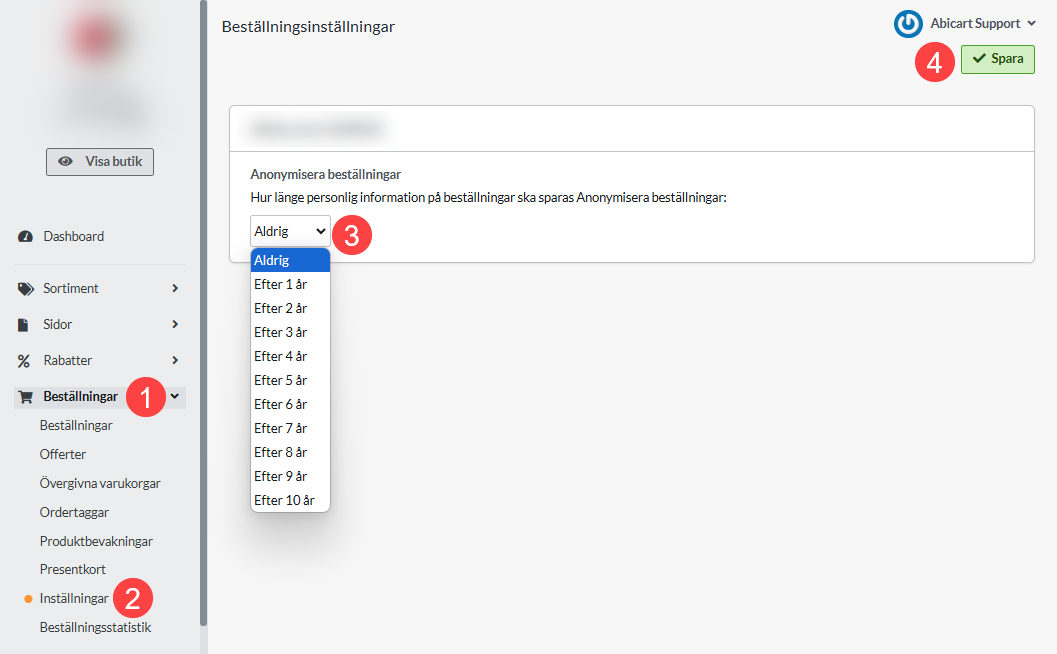The image size is (1057, 654).
Task: Click the Rabatter percent icon
Action: point(24,361)
